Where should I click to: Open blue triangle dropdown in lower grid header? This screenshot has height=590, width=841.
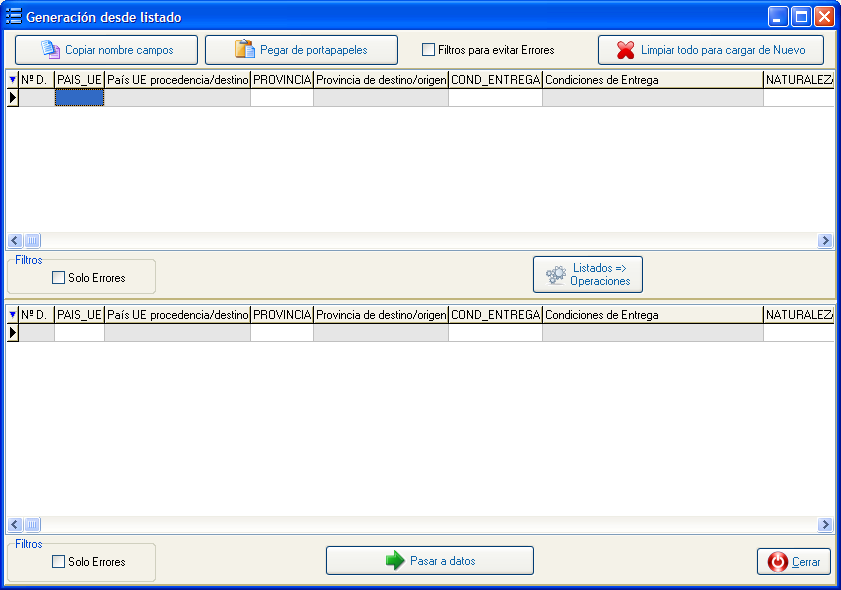[12, 315]
